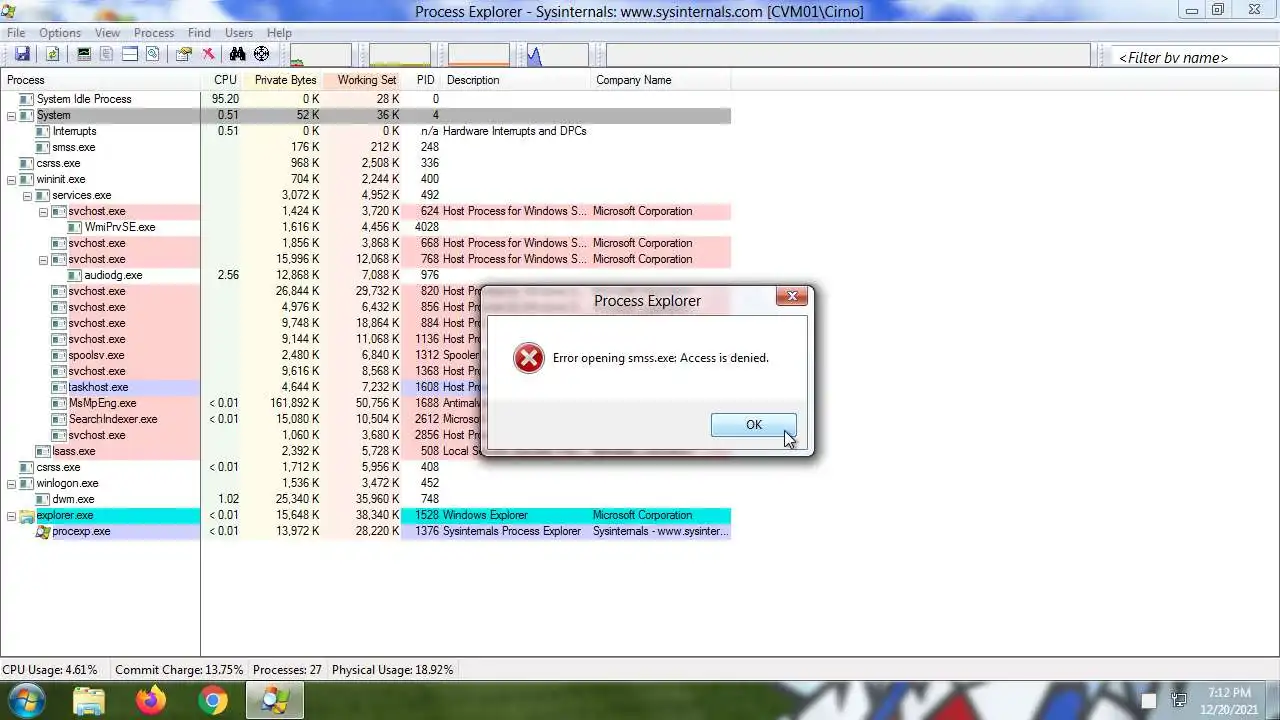Click the CPU Usage 4.61% status bar entry

[50, 670]
